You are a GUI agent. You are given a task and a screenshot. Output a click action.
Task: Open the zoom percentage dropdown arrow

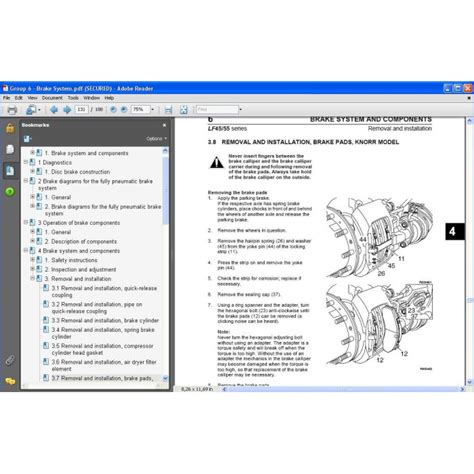pyautogui.click(x=153, y=109)
